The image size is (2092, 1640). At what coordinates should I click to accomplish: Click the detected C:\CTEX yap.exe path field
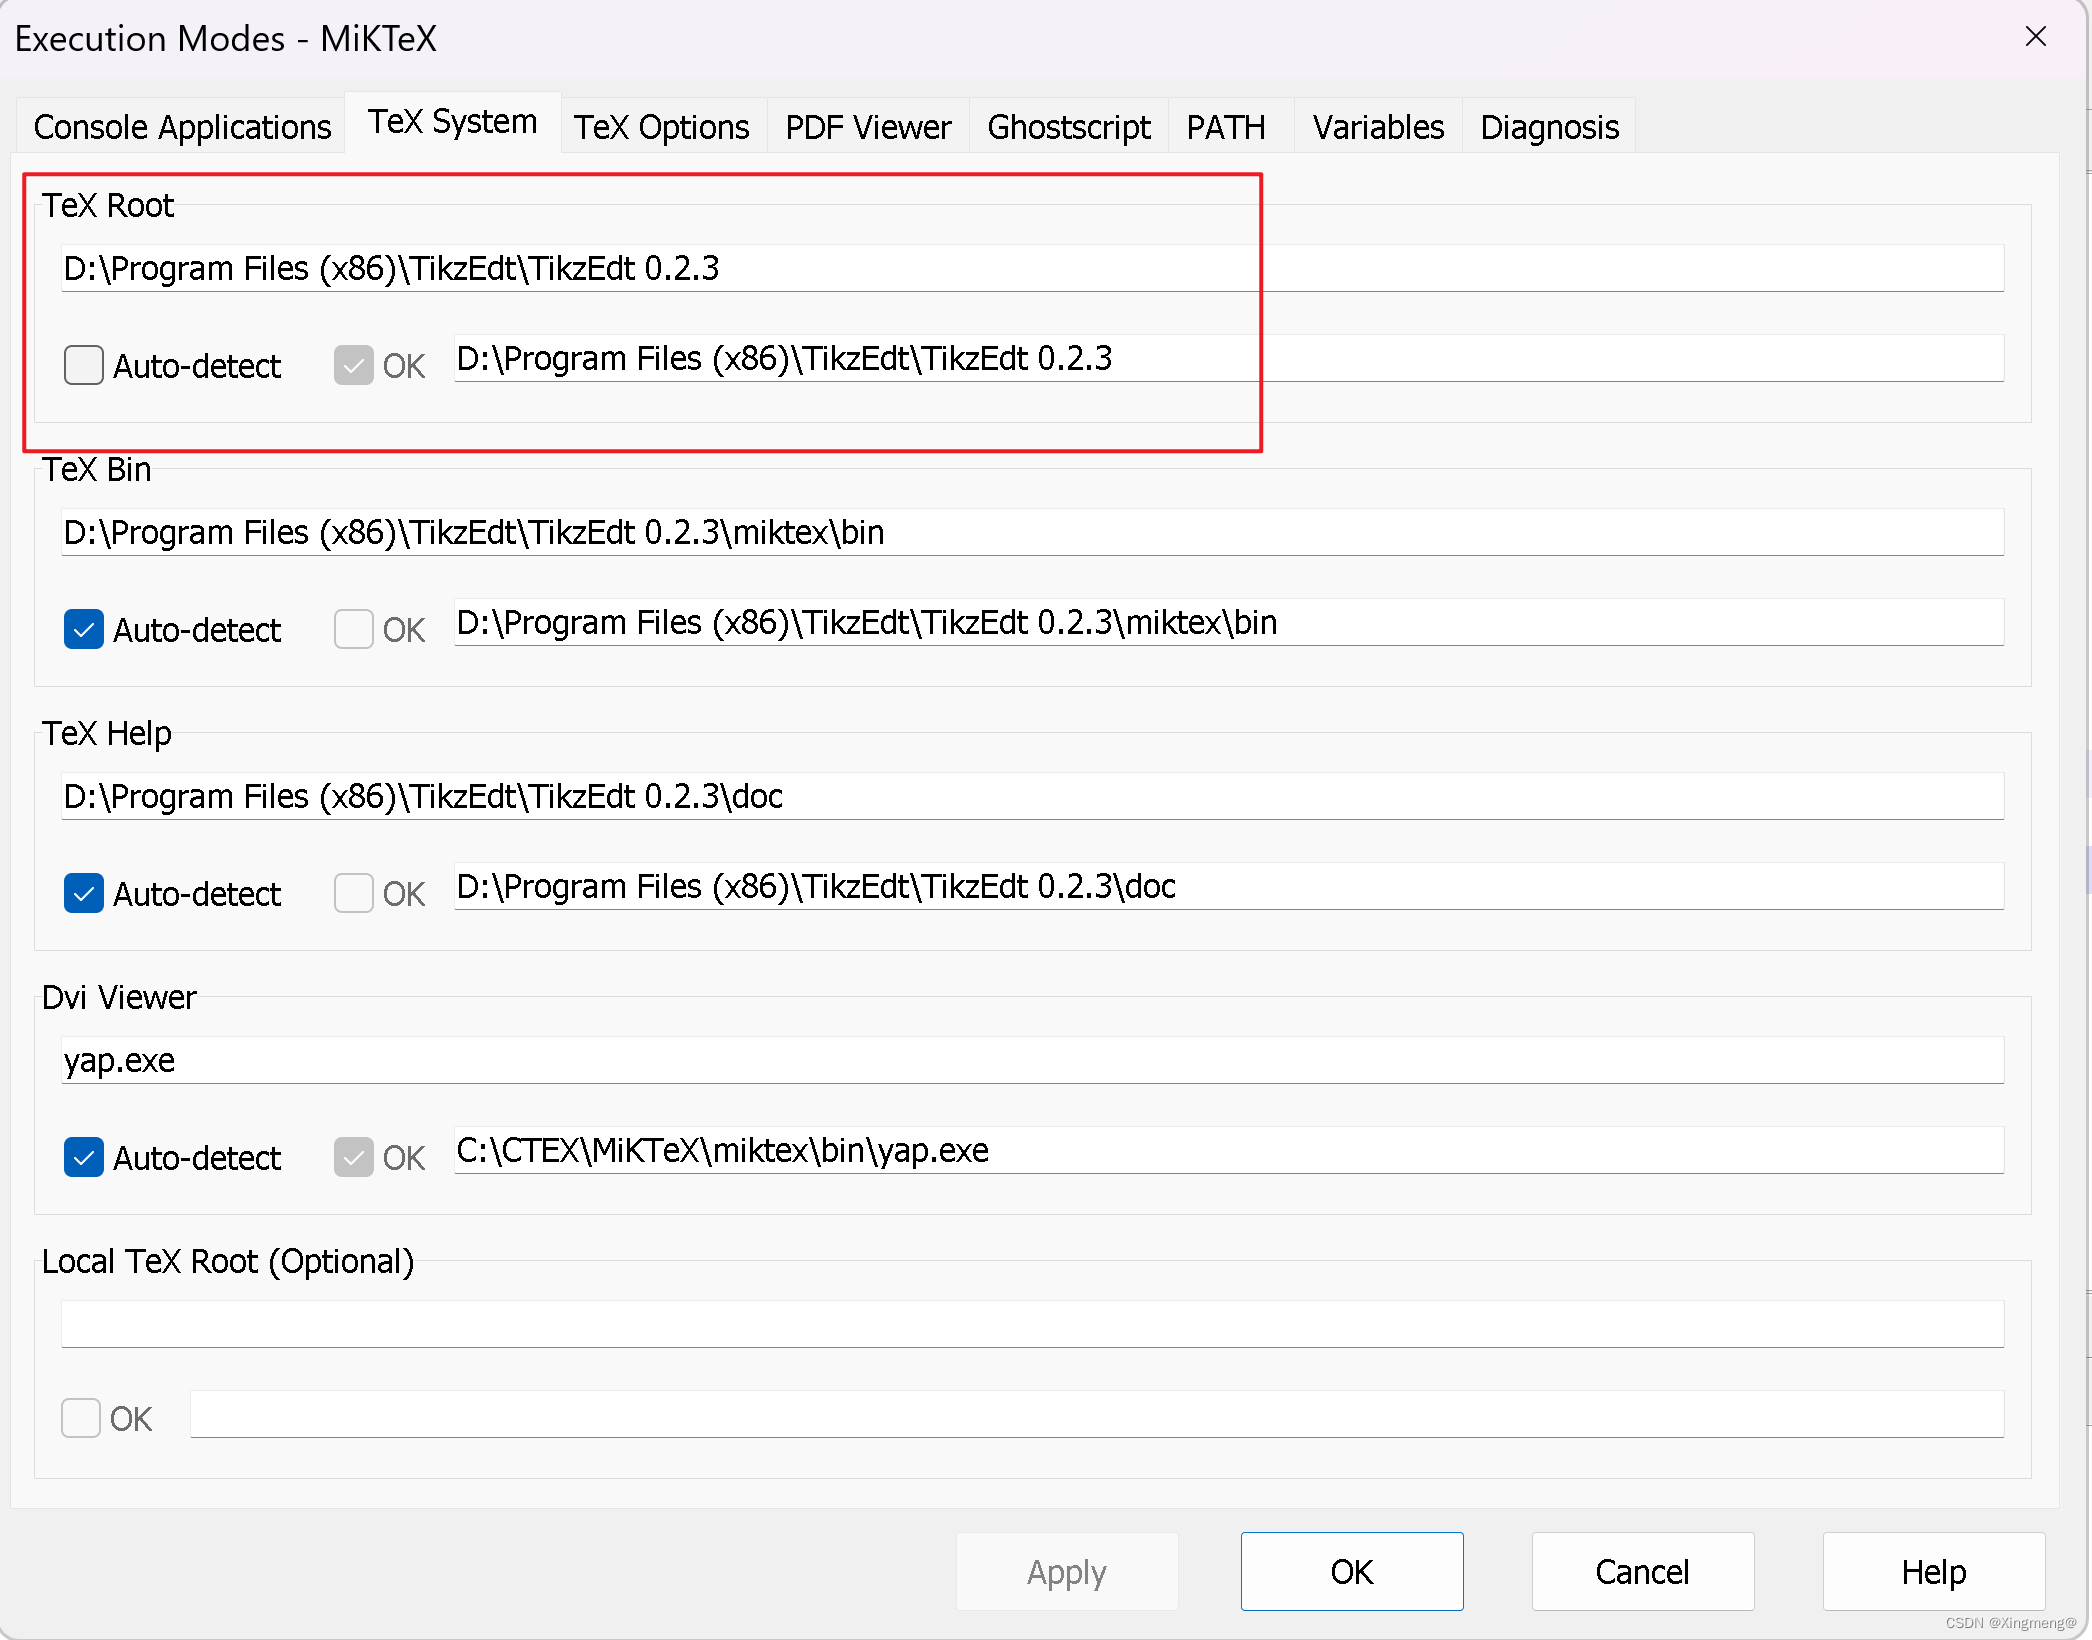[x=1229, y=1150]
